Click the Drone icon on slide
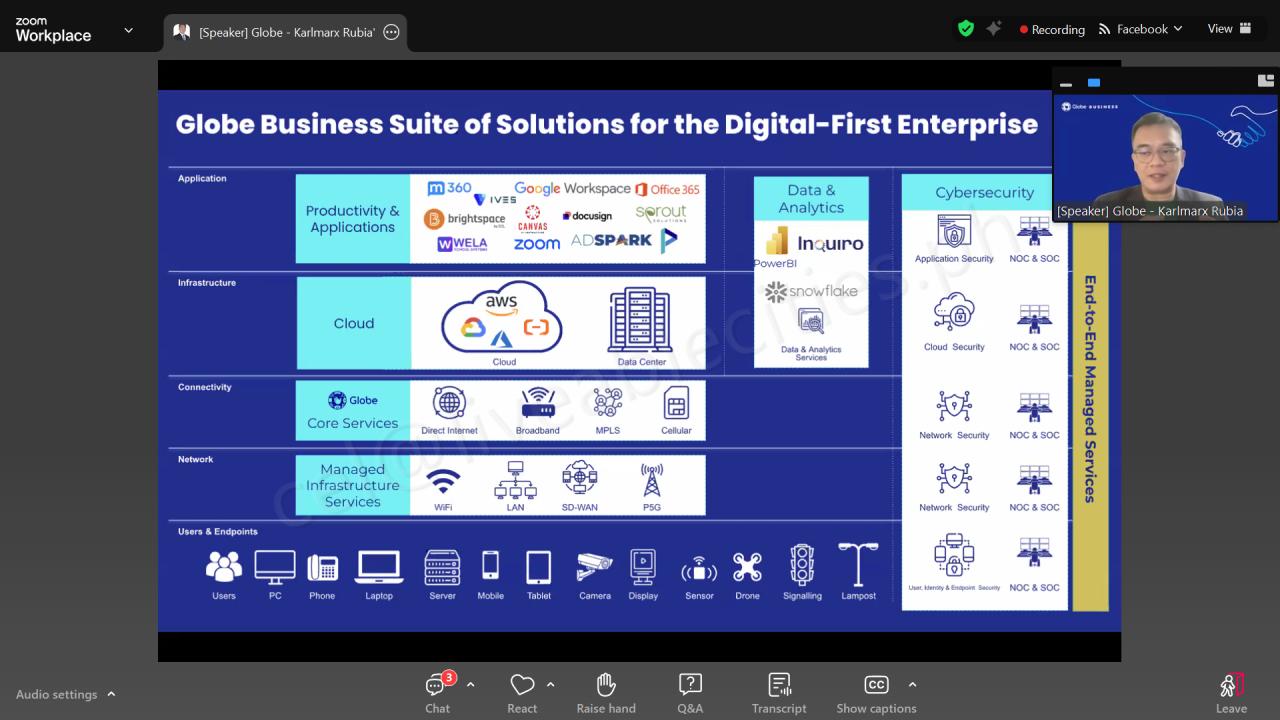Viewport: 1280px width, 720px height. tap(747, 567)
